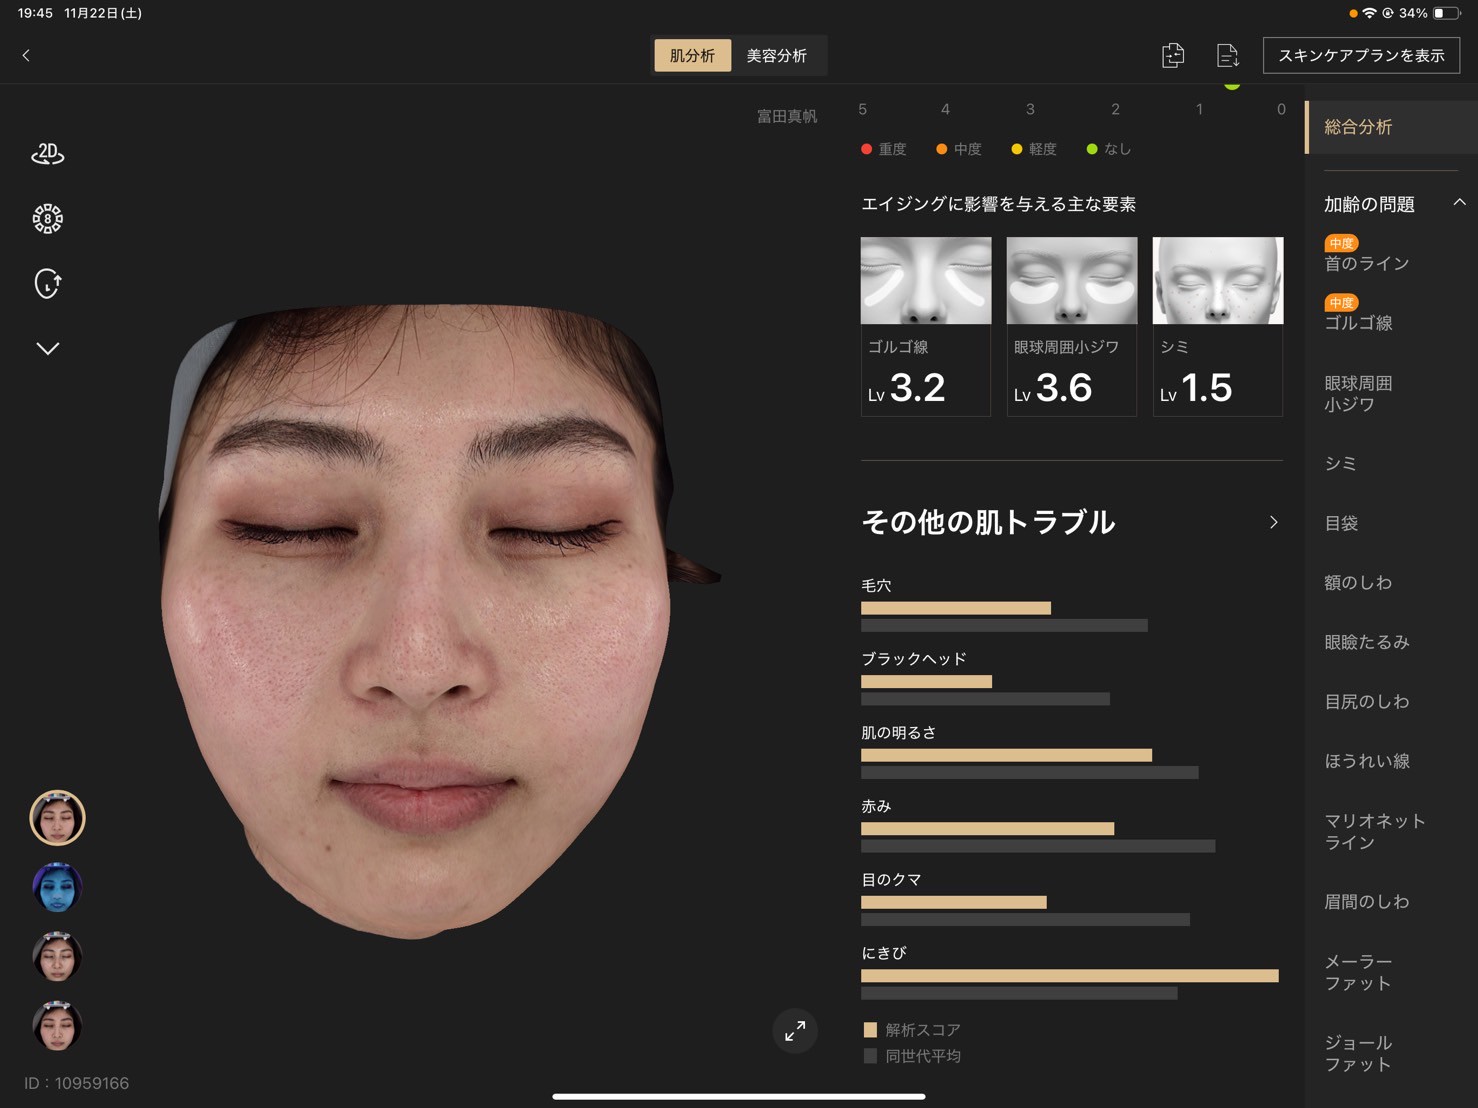Switch to the 2D view mode
This screenshot has height=1108, width=1478.
click(x=47, y=153)
